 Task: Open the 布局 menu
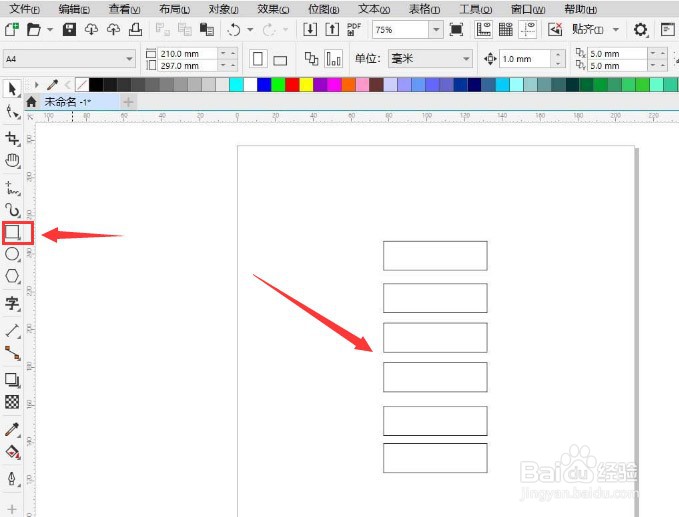point(175,9)
